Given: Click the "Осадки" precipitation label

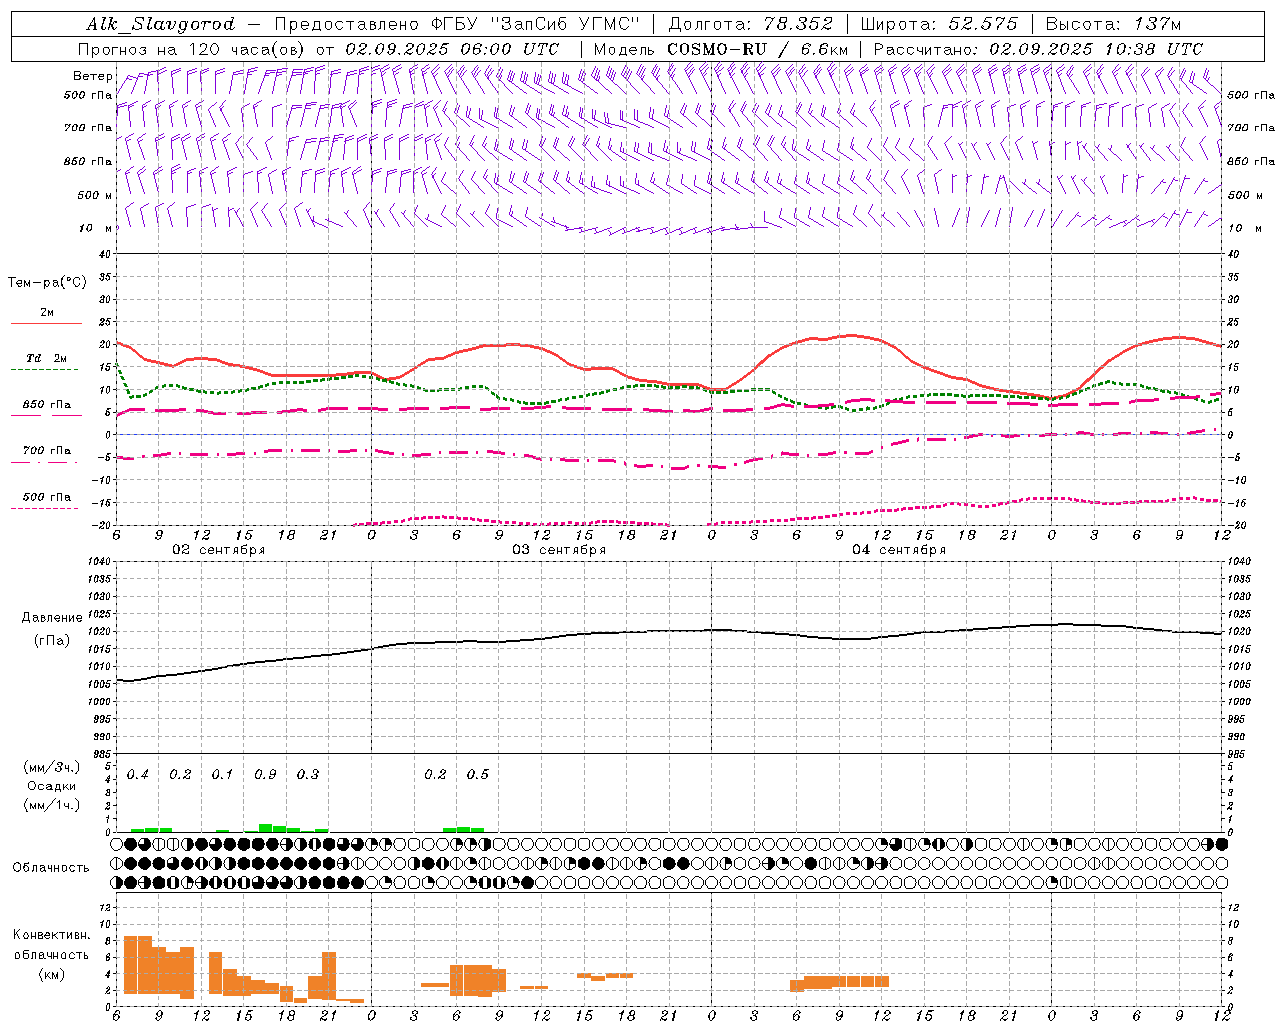Looking at the screenshot, I should tap(52, 786).
